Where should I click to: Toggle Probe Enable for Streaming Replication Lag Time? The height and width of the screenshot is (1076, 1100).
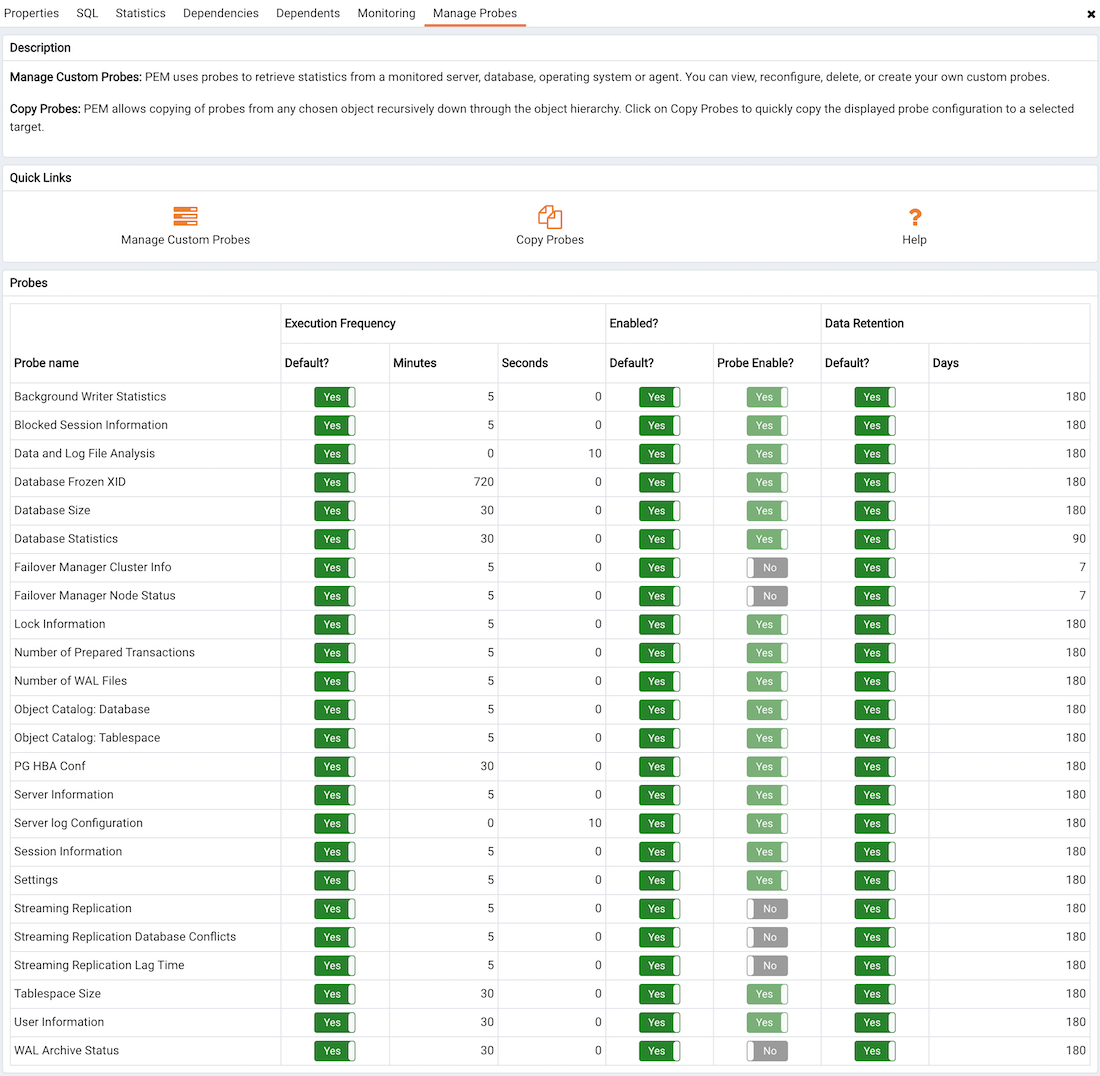tap(767, 965)
